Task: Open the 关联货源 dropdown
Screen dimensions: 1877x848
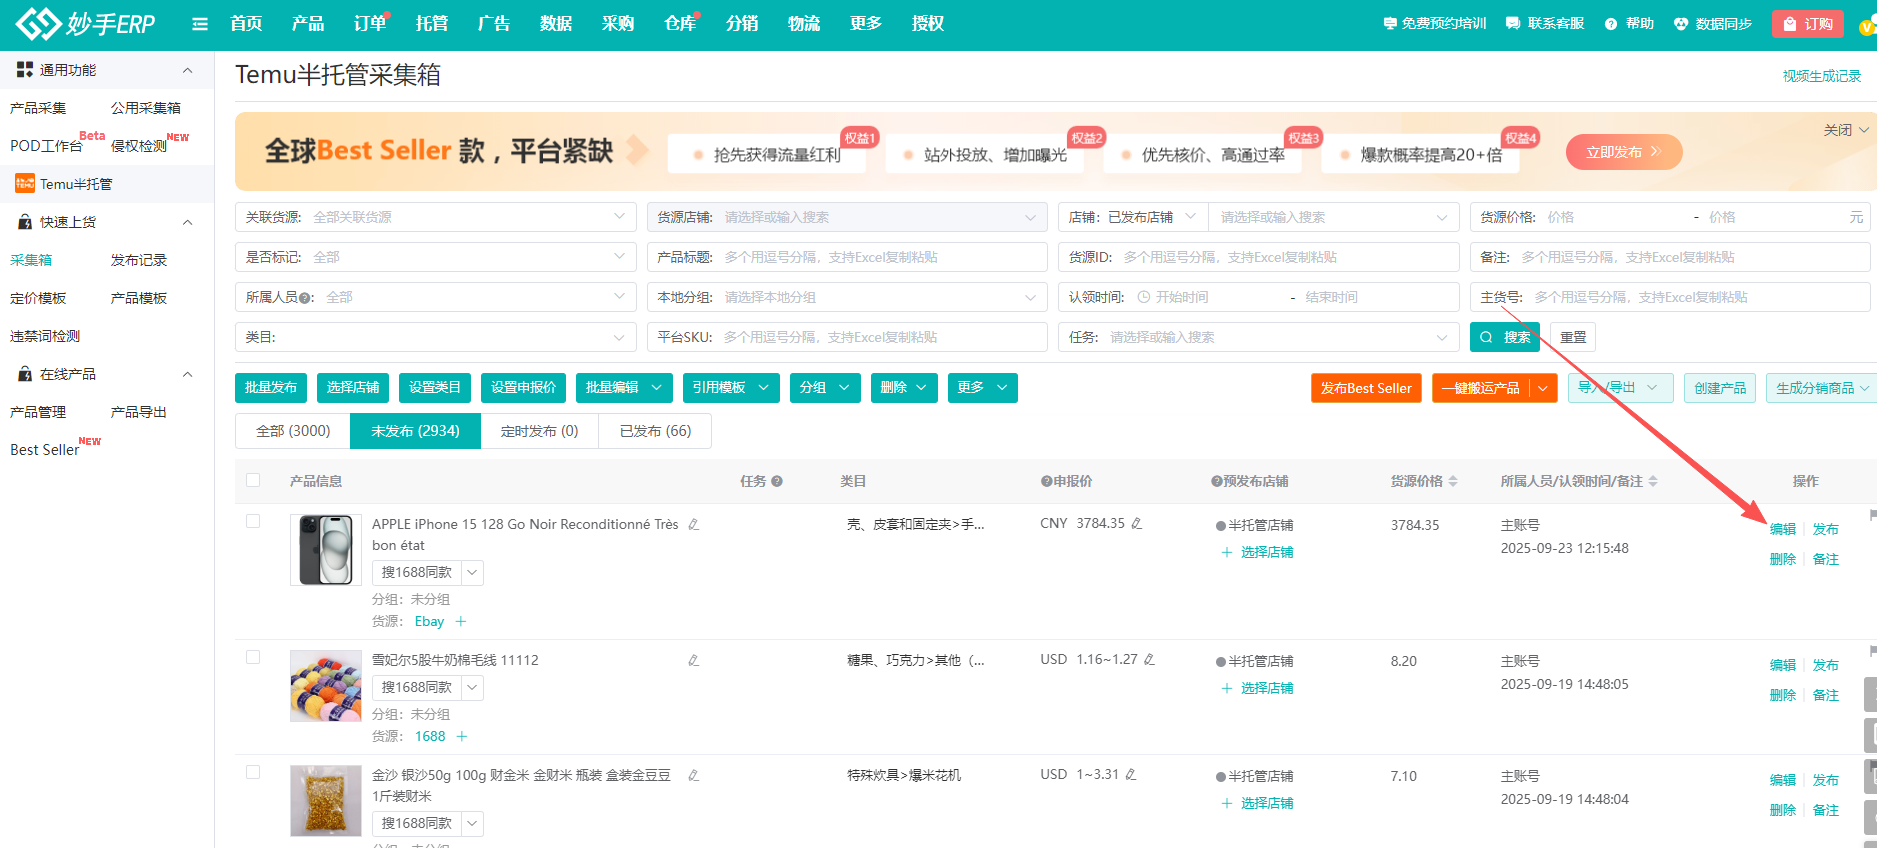Action: pos(435,217)
